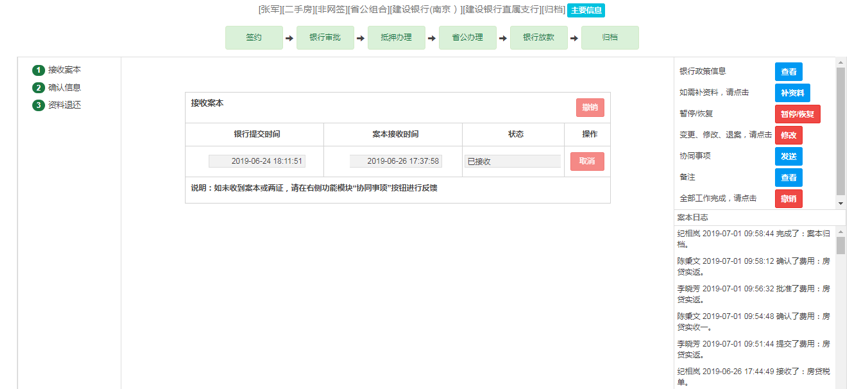Screen dimensions: 864x389
Task: Click log entry dated 2019-07-01 09:58:44
Action: pyautogui.click(x=754, y=239)
